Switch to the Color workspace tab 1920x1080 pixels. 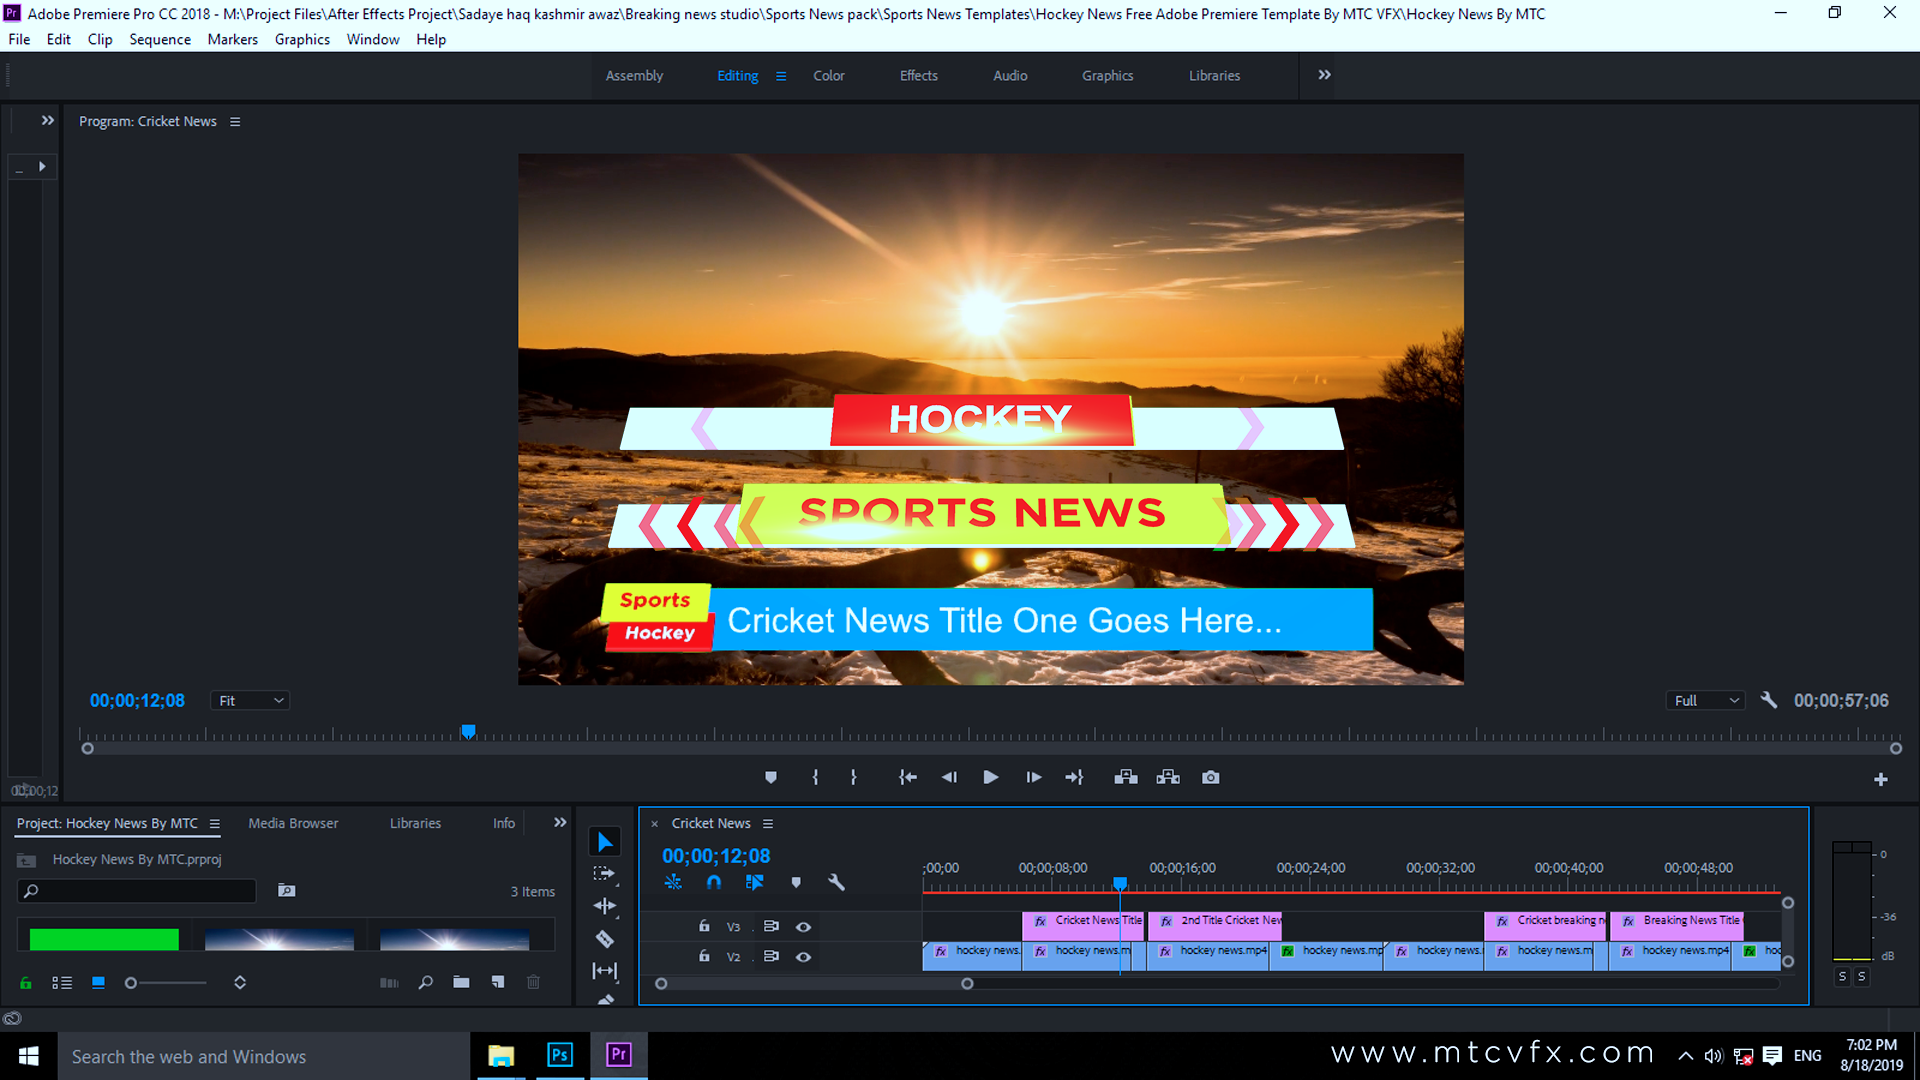pos(828,76)
